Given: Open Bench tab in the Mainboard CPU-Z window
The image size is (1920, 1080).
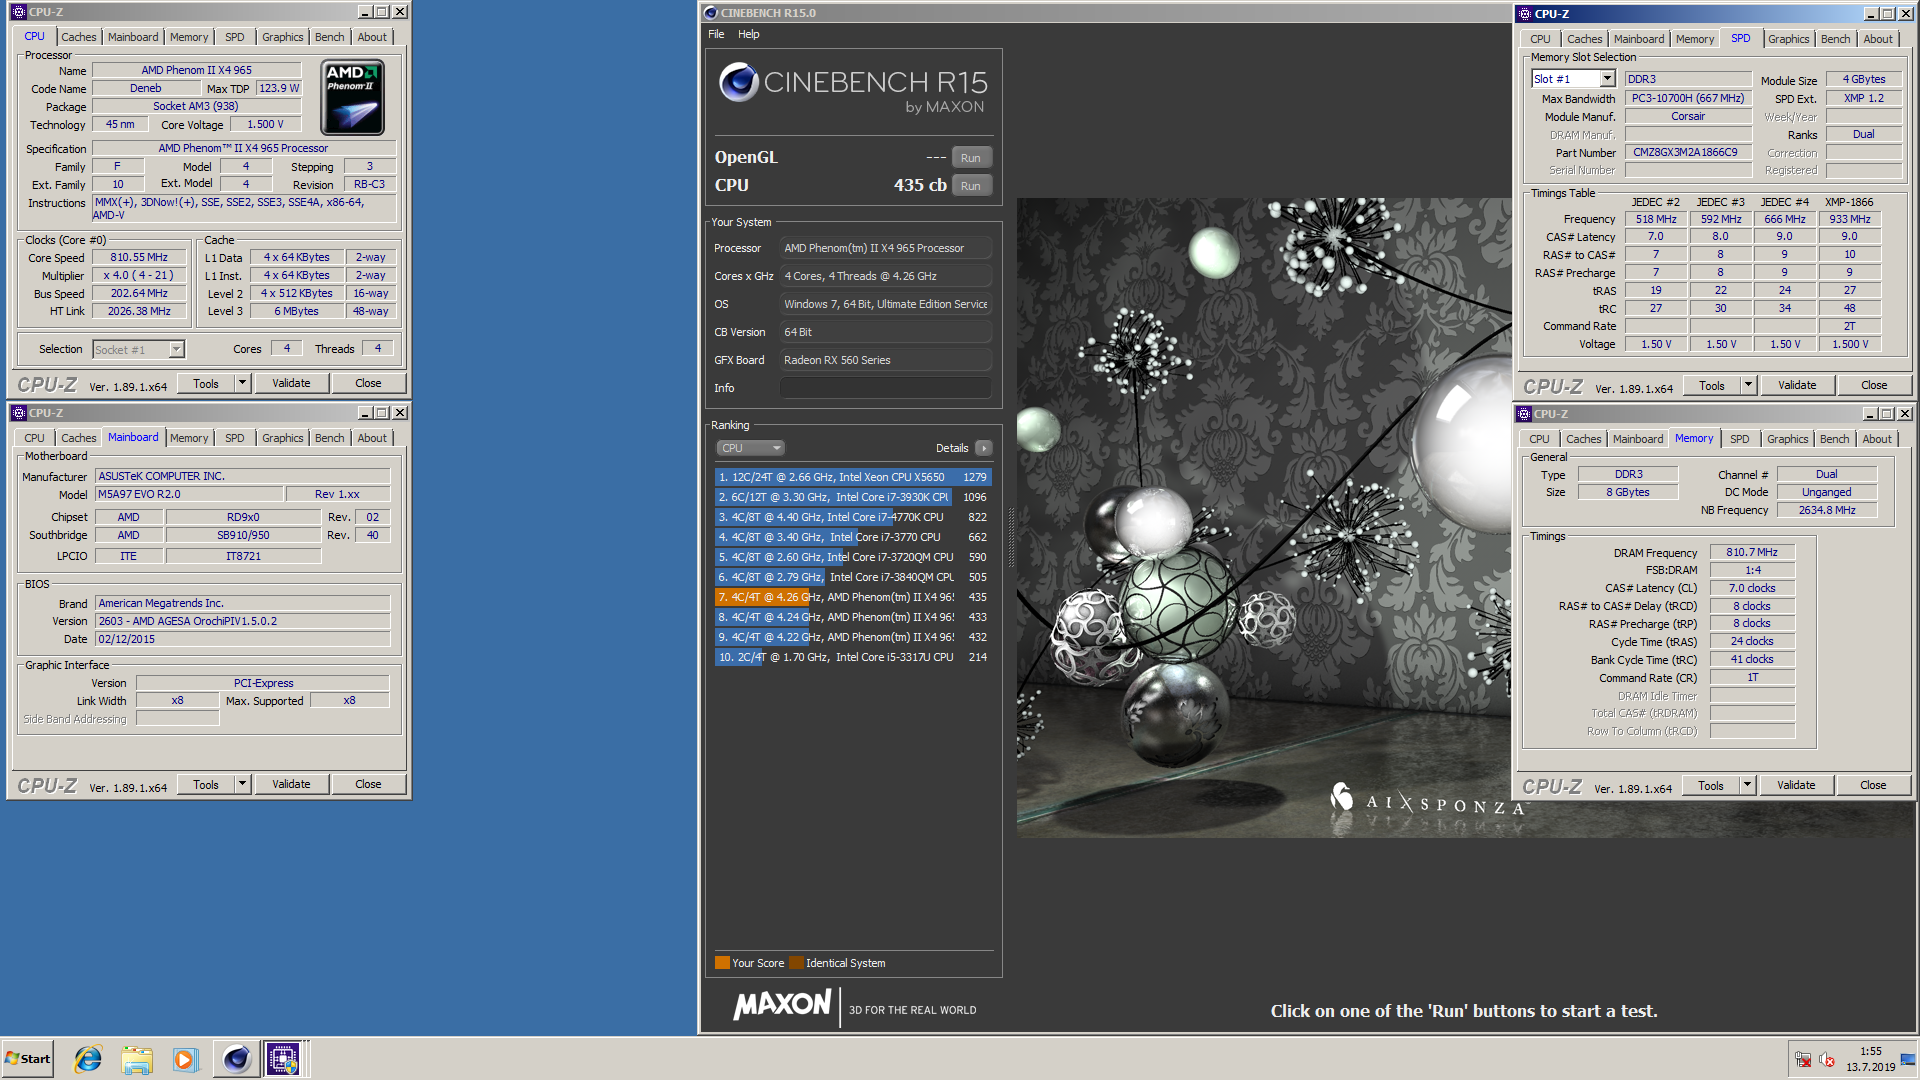Looking at the screenshot, I should [329, 438].
